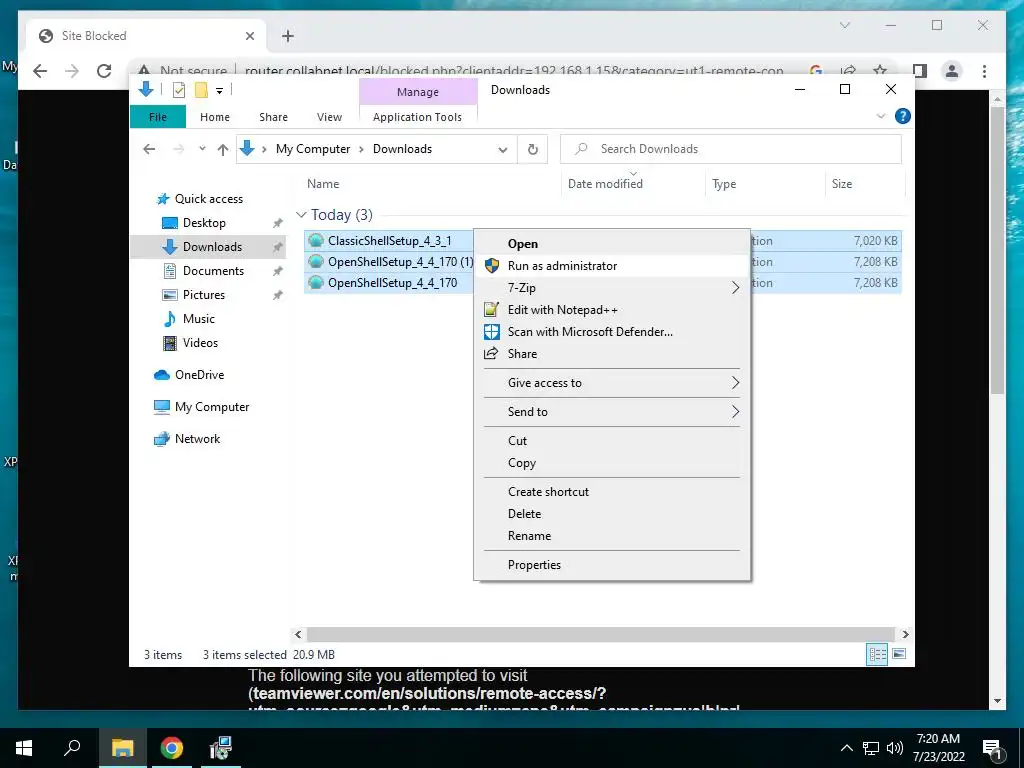Reload the Chrome page
The width and height of the screenshot is (1024, 768).
pos(104,71)
